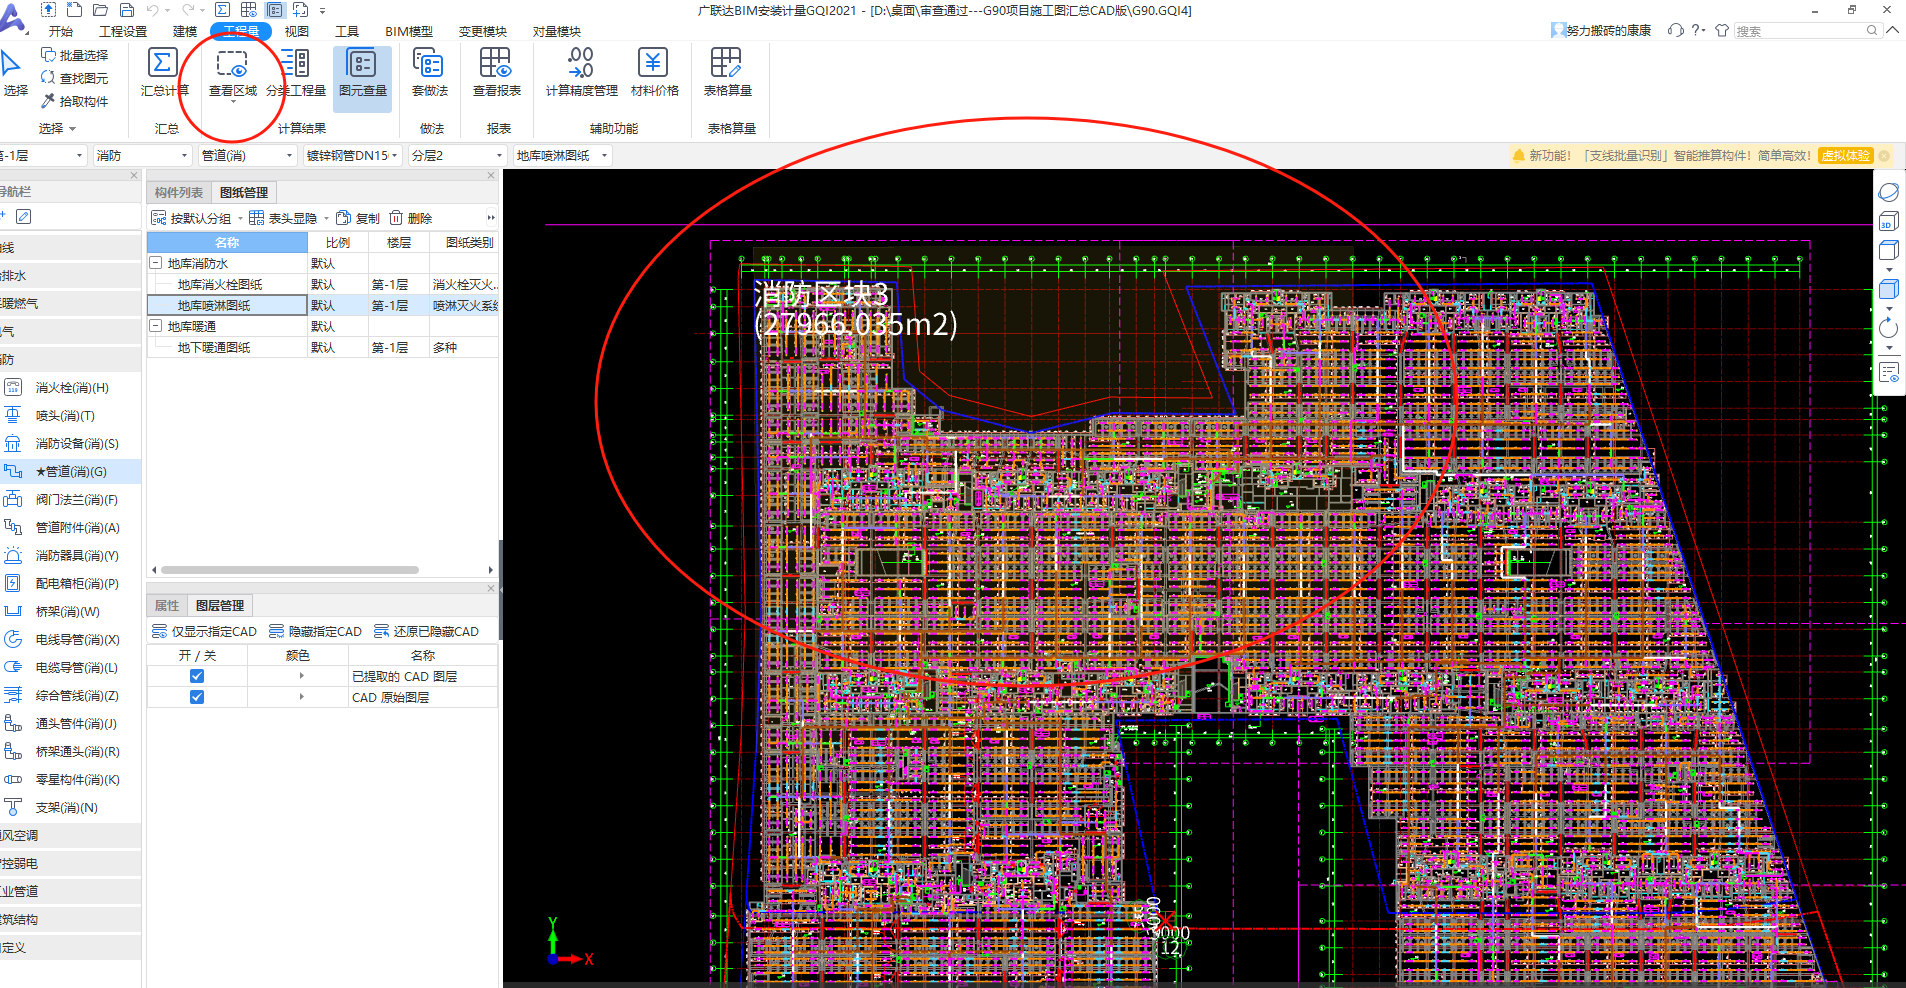The height and width of the screenshot is (988, 1906).
Task: Click the display settings list icon on canvas toolbar
Action: tap(1888, 373)
